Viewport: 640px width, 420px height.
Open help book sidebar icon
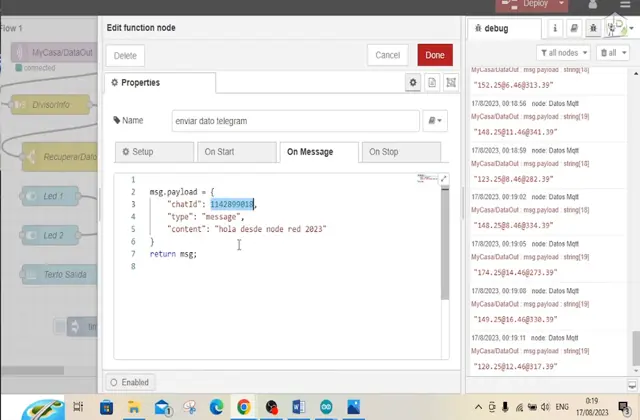point(573,28)
